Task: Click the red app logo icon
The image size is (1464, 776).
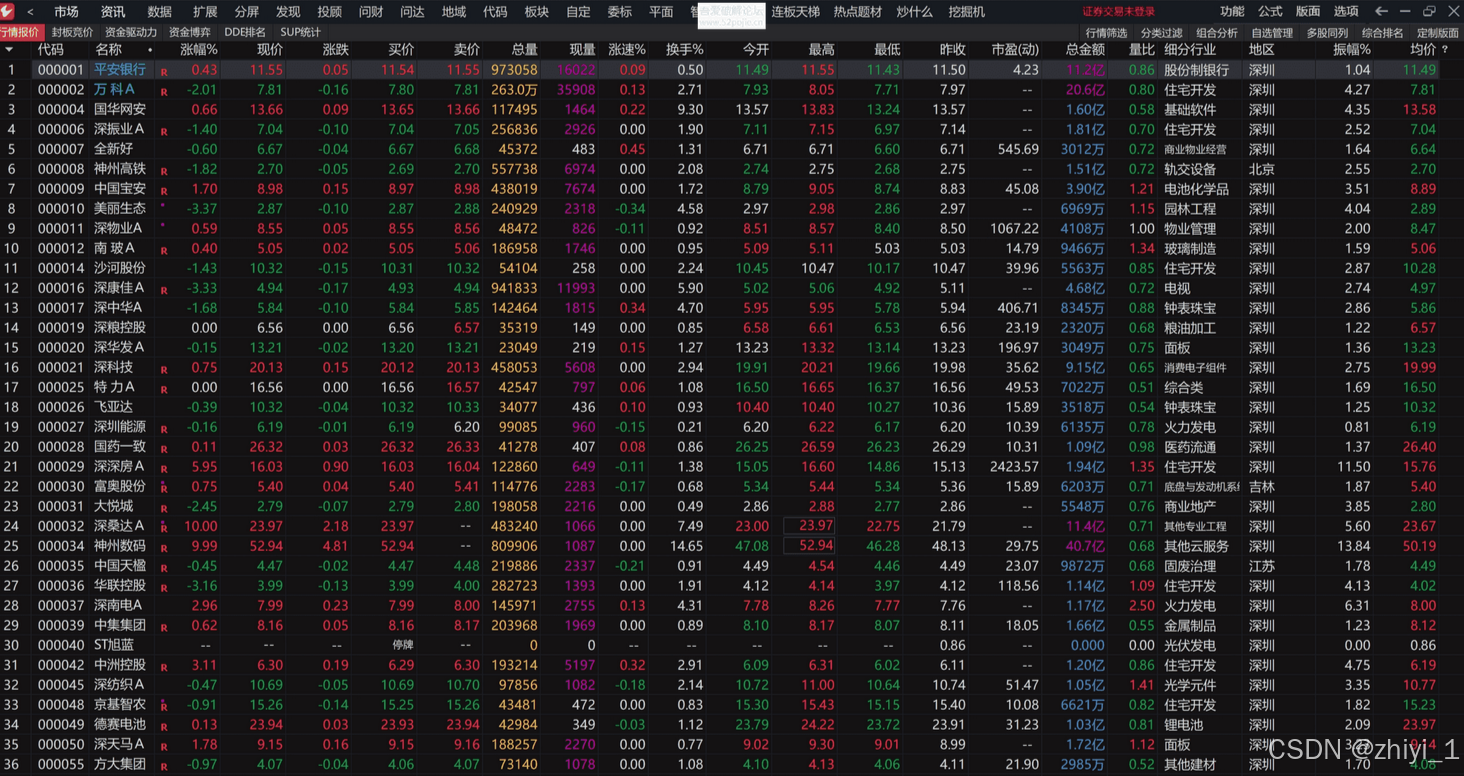Action: tap(9, 11)
